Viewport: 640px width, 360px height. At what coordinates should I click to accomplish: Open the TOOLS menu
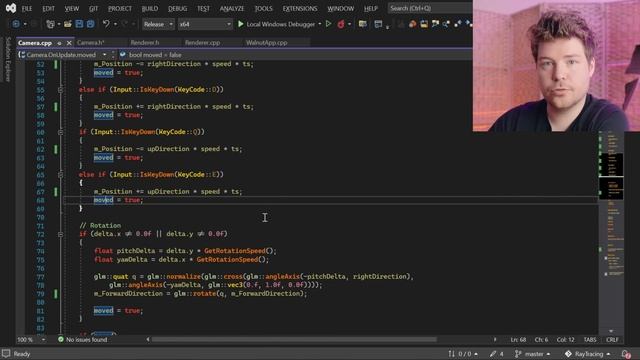(x=263, y=8)
